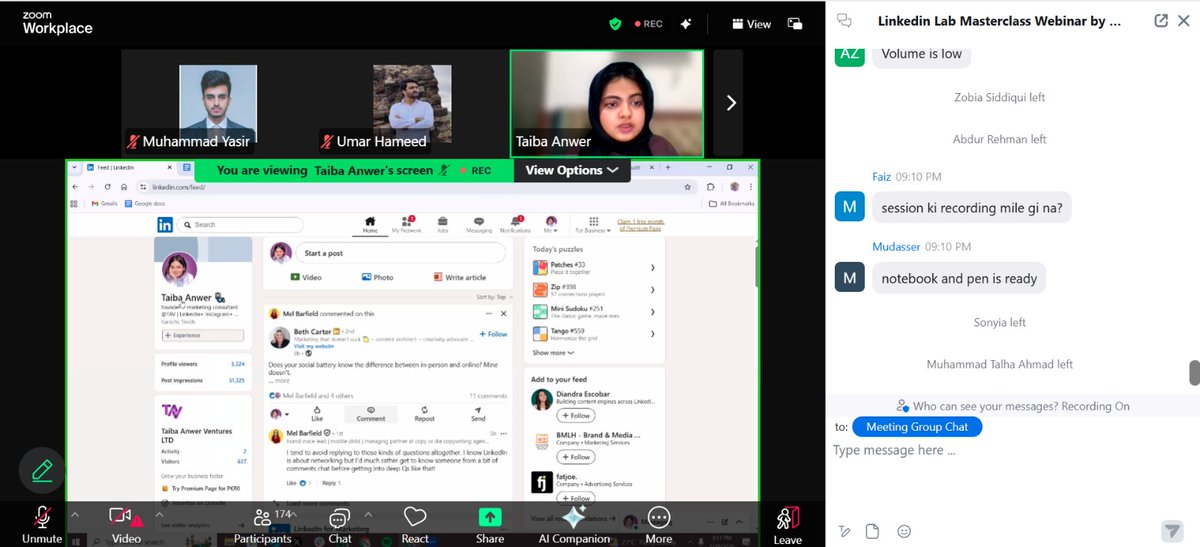Leave the meeting
The width and height of the screenshot is (1200, 547).
pos(788,523)
